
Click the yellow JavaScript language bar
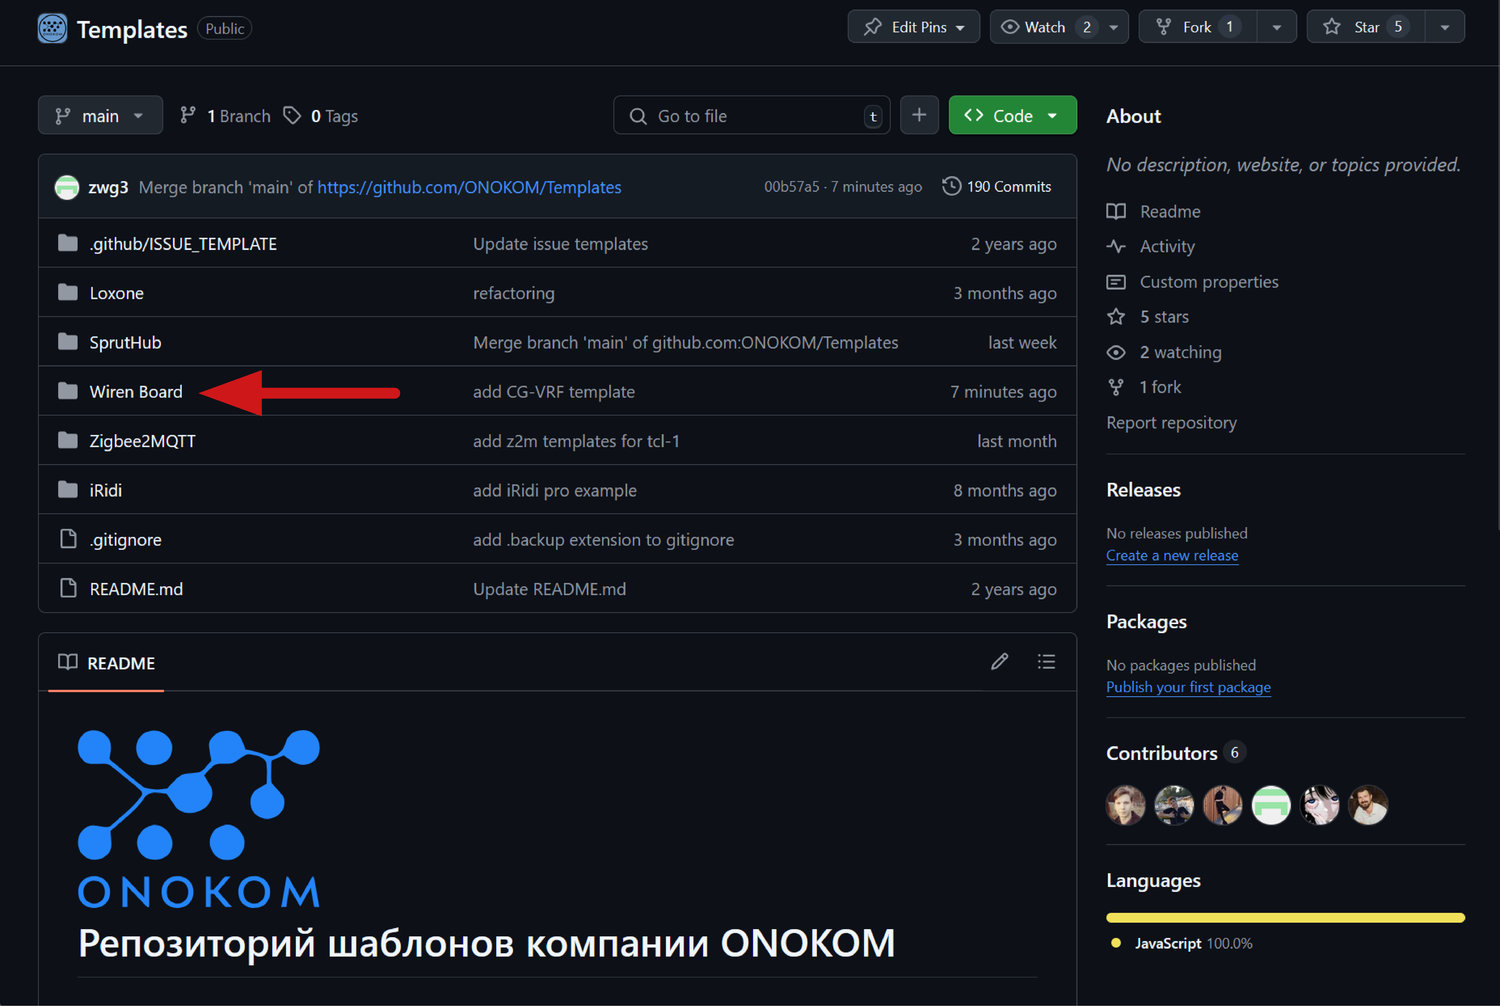click(1285, 917)
